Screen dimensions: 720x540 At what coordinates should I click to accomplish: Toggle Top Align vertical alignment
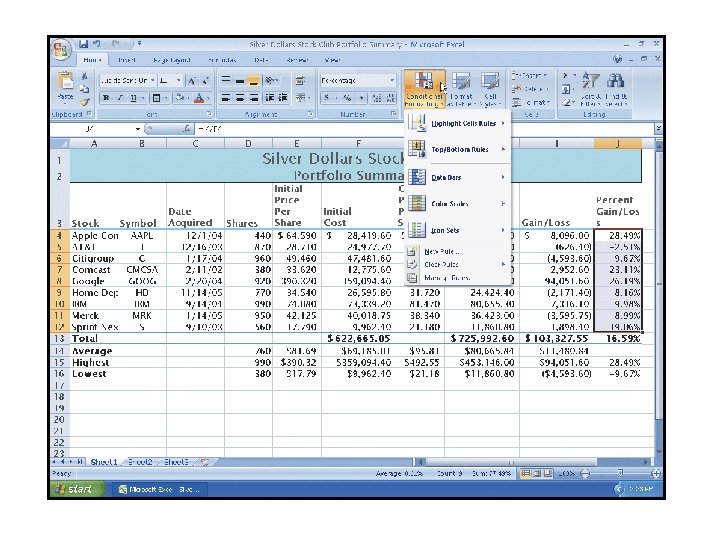[x=226, y=81]
